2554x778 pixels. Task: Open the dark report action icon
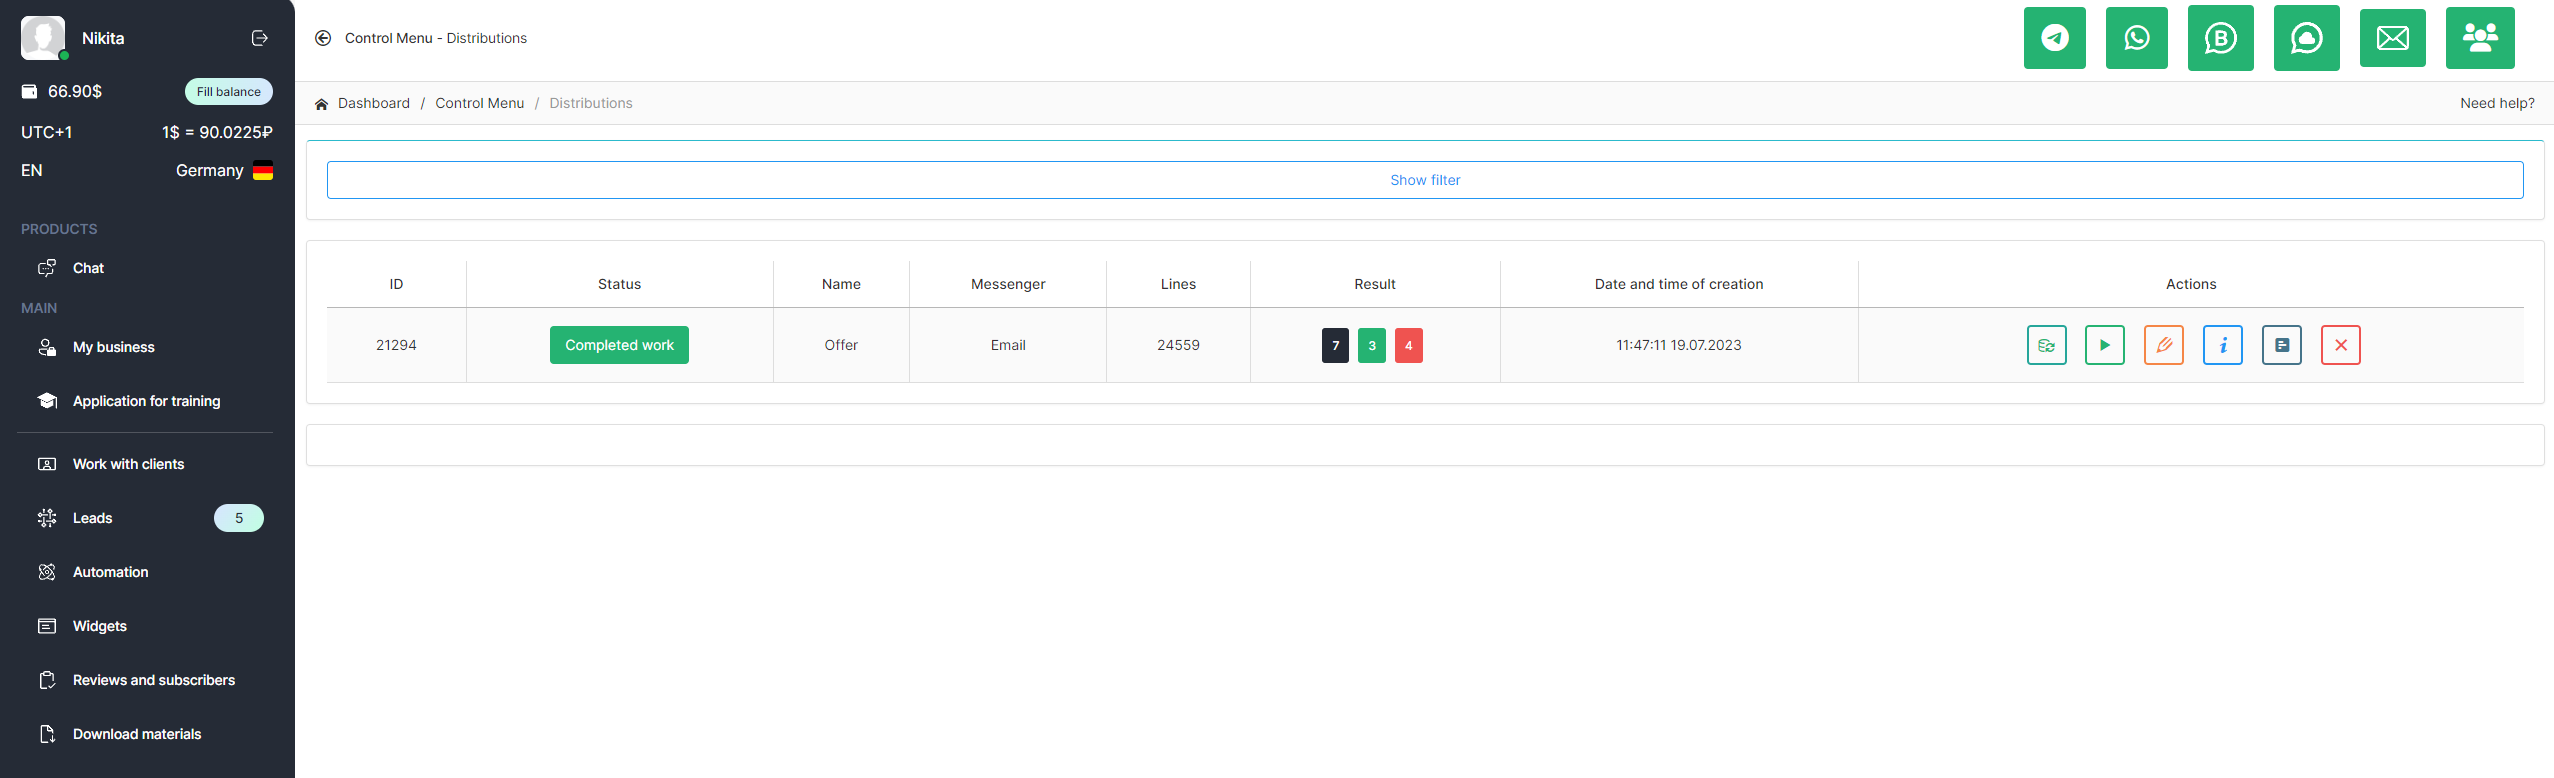2281,345
